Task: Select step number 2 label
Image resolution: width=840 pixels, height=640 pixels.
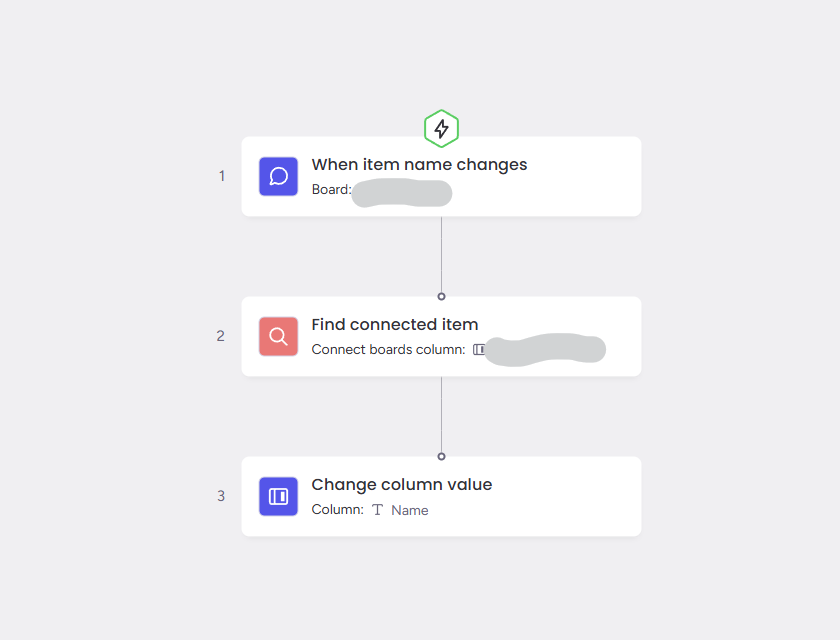Action: (x=221, y=336)
